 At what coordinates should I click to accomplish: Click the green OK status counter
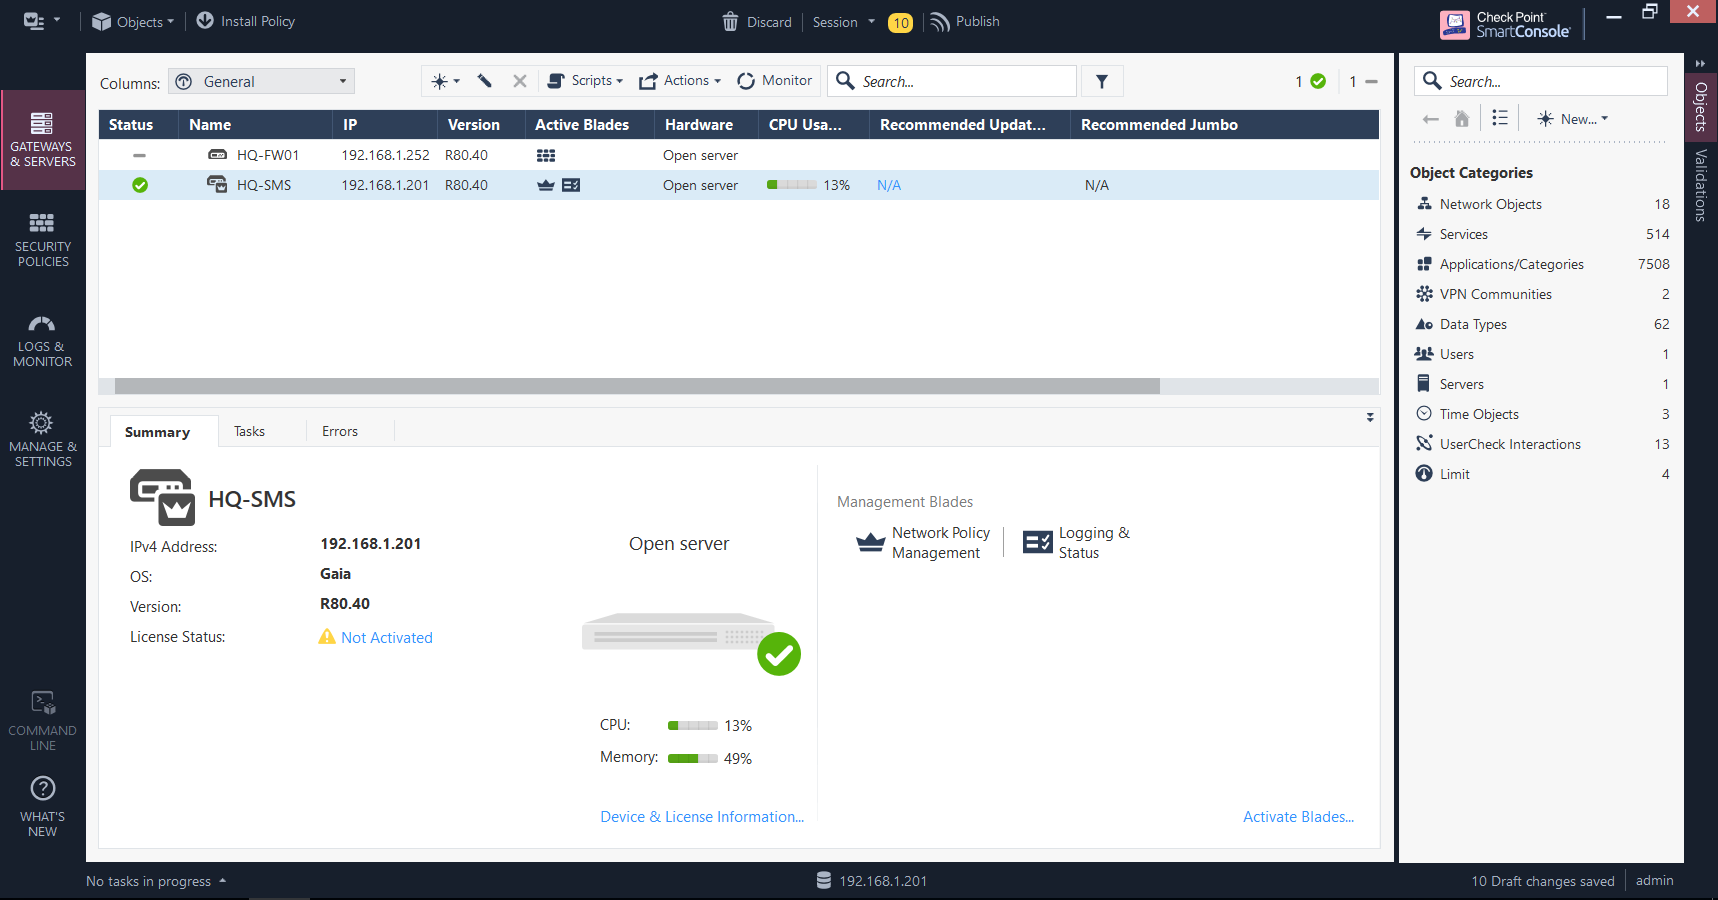(x=1311, y=82)
